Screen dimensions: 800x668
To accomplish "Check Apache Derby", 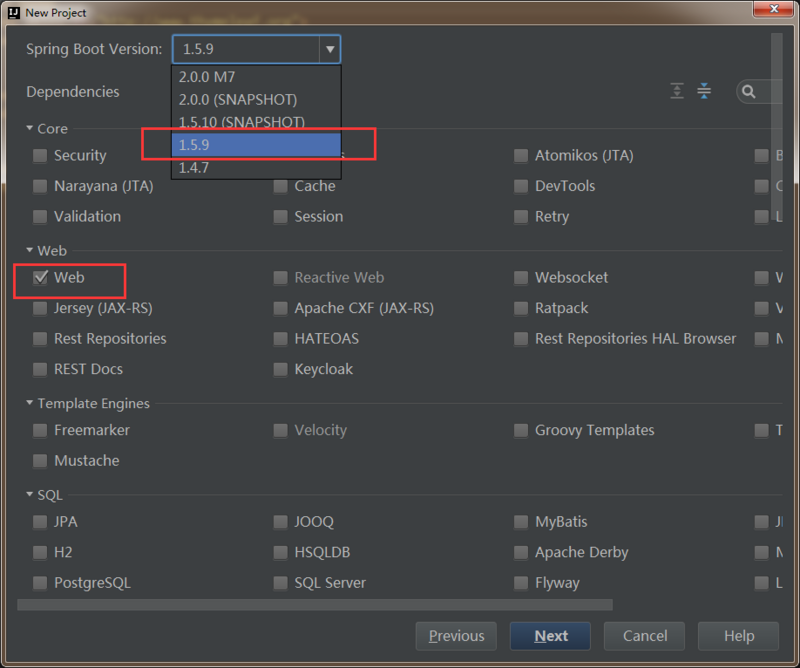I will coord(520,553).
